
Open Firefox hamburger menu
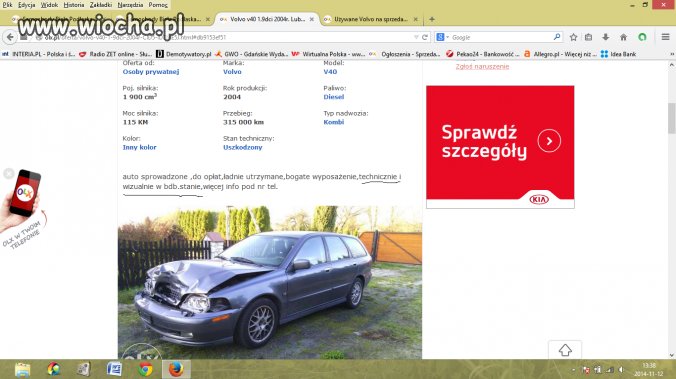click(665, 37)
